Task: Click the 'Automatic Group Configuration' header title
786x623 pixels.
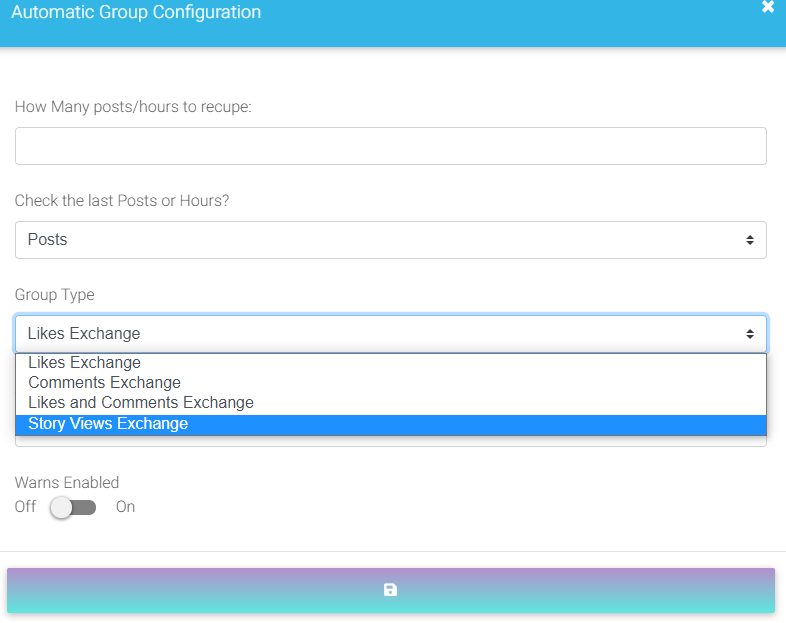Action: pyautogui.click(x=136, y=13)
